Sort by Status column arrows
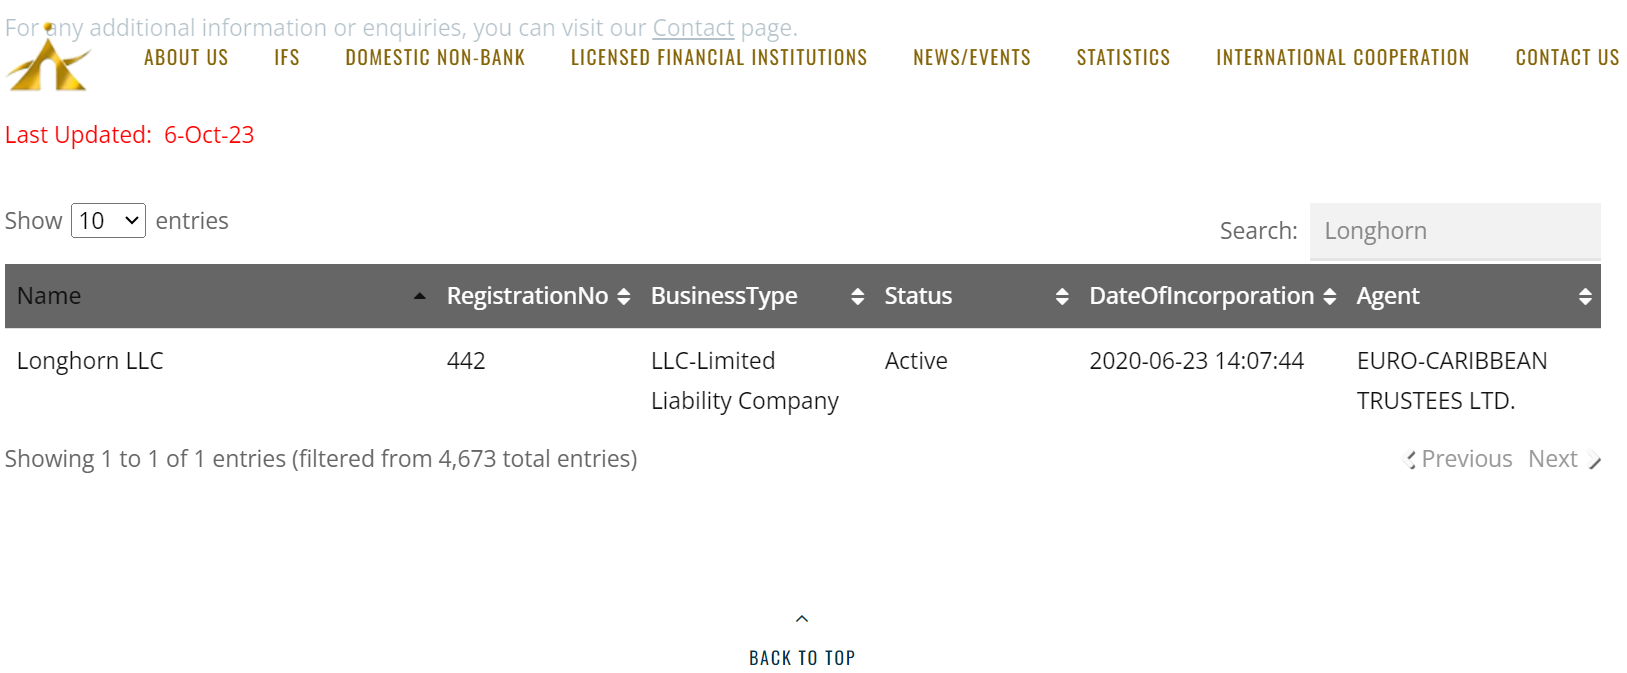This screenshot has height=673, width=1627. (x=1062, y=296)
